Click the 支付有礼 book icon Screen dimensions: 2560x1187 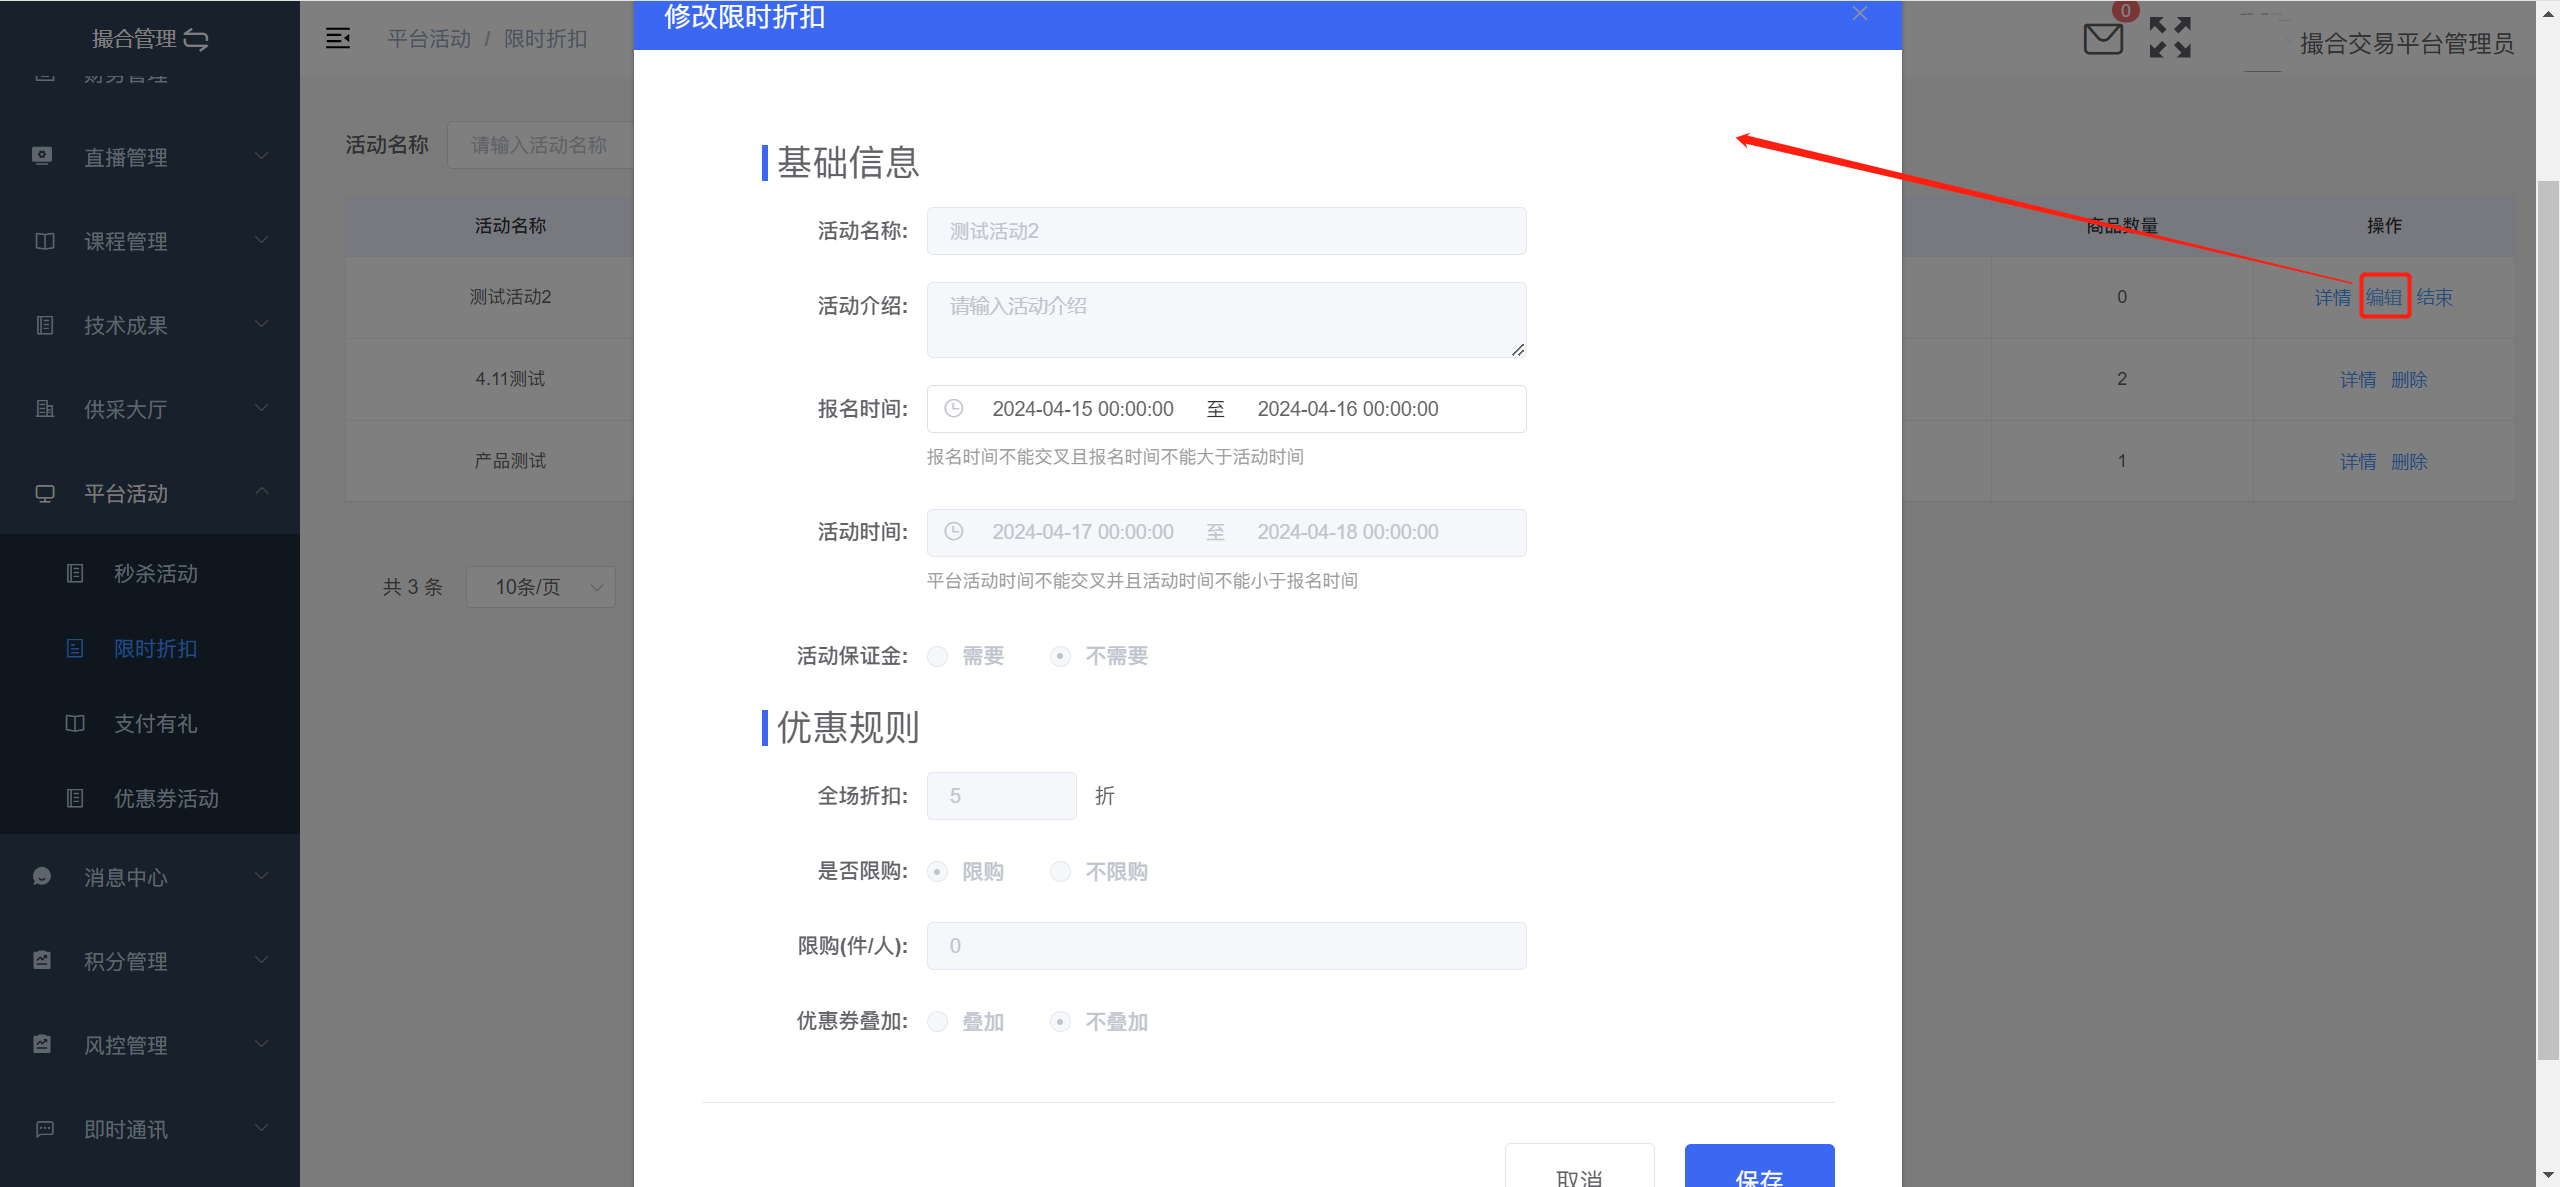click(75, 723)
